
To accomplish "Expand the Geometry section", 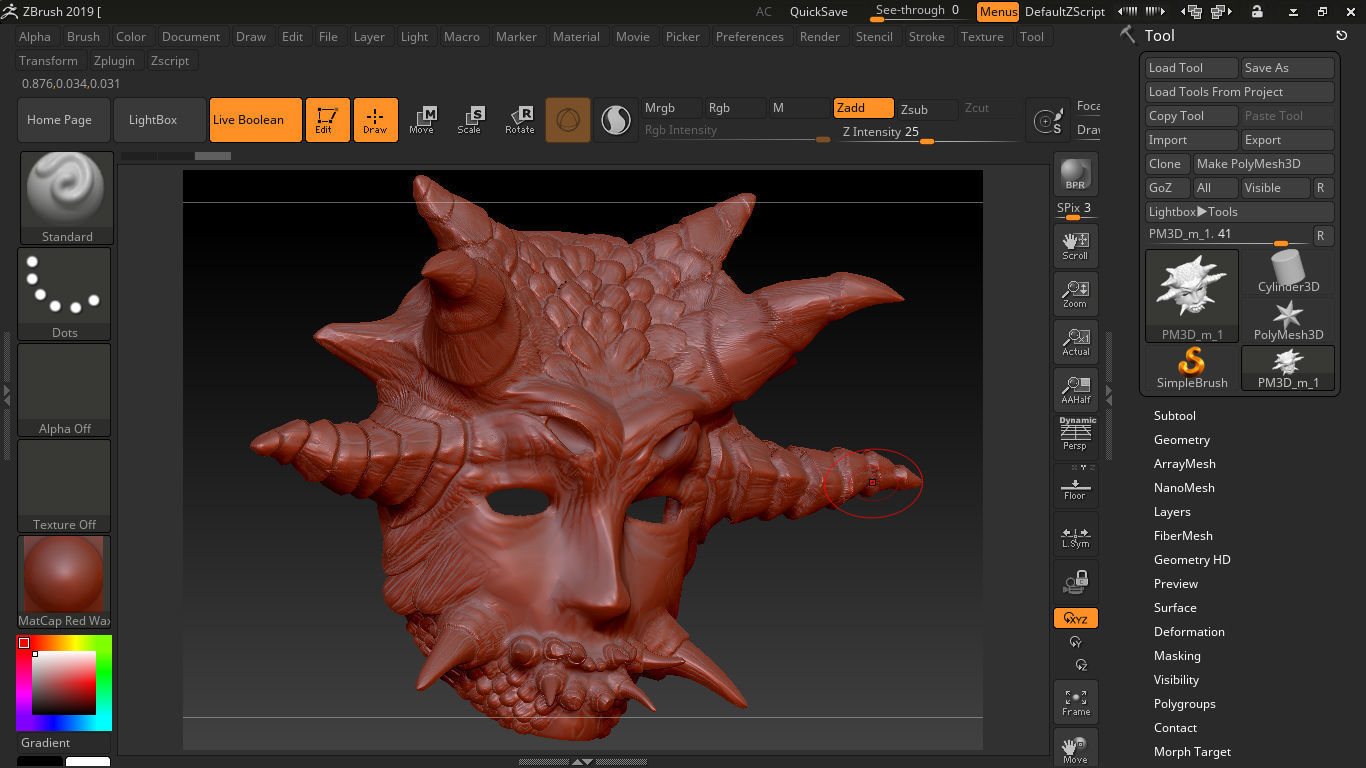I will 1181,440.
